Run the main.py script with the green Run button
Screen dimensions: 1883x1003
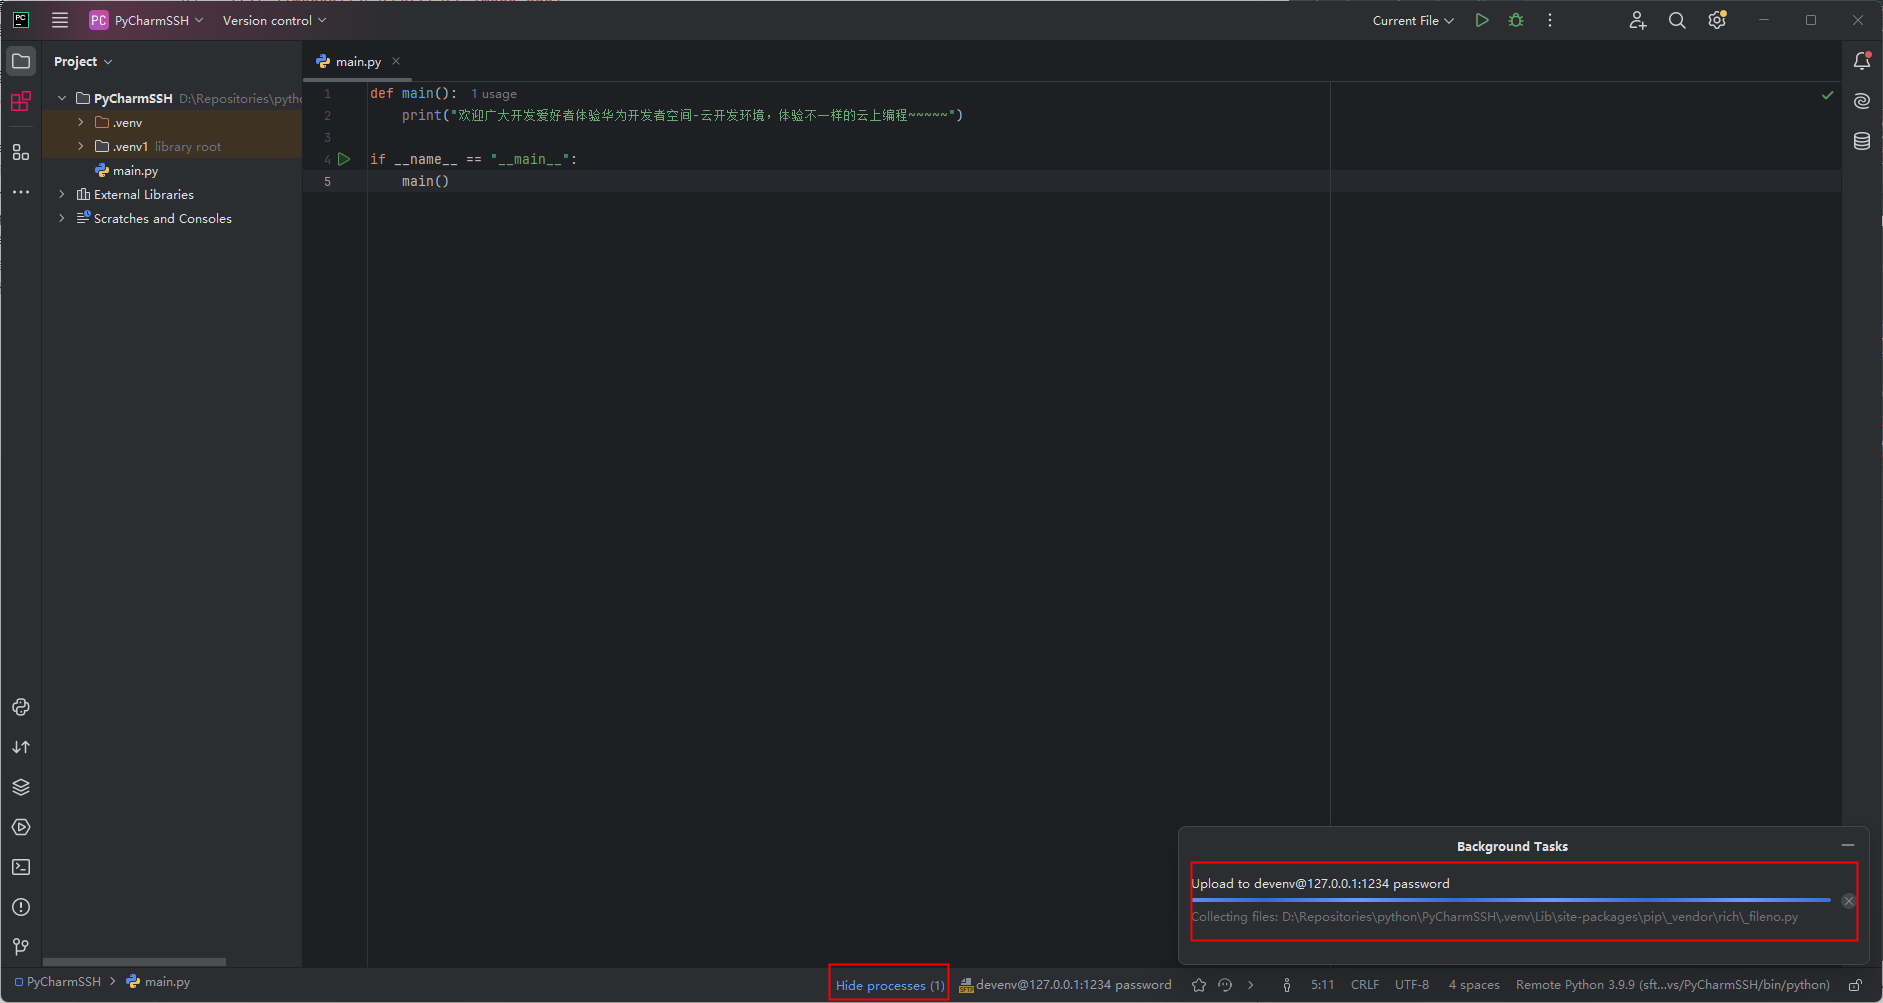pyautogui.click(x=1483, y=20)
